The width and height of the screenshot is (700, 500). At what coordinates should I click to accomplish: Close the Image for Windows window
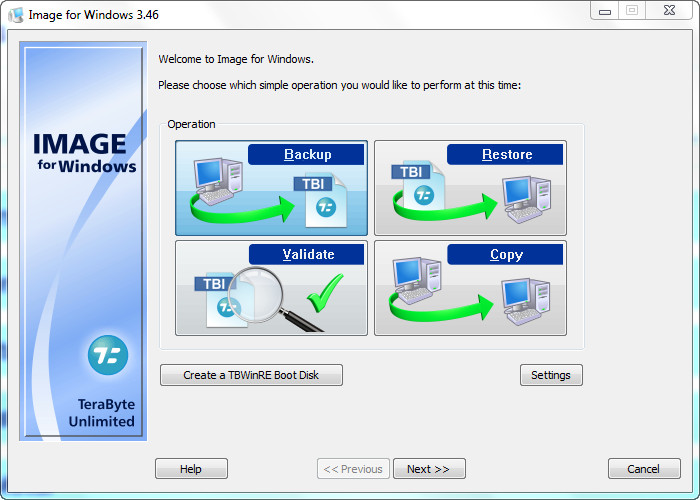coord(669,11)
